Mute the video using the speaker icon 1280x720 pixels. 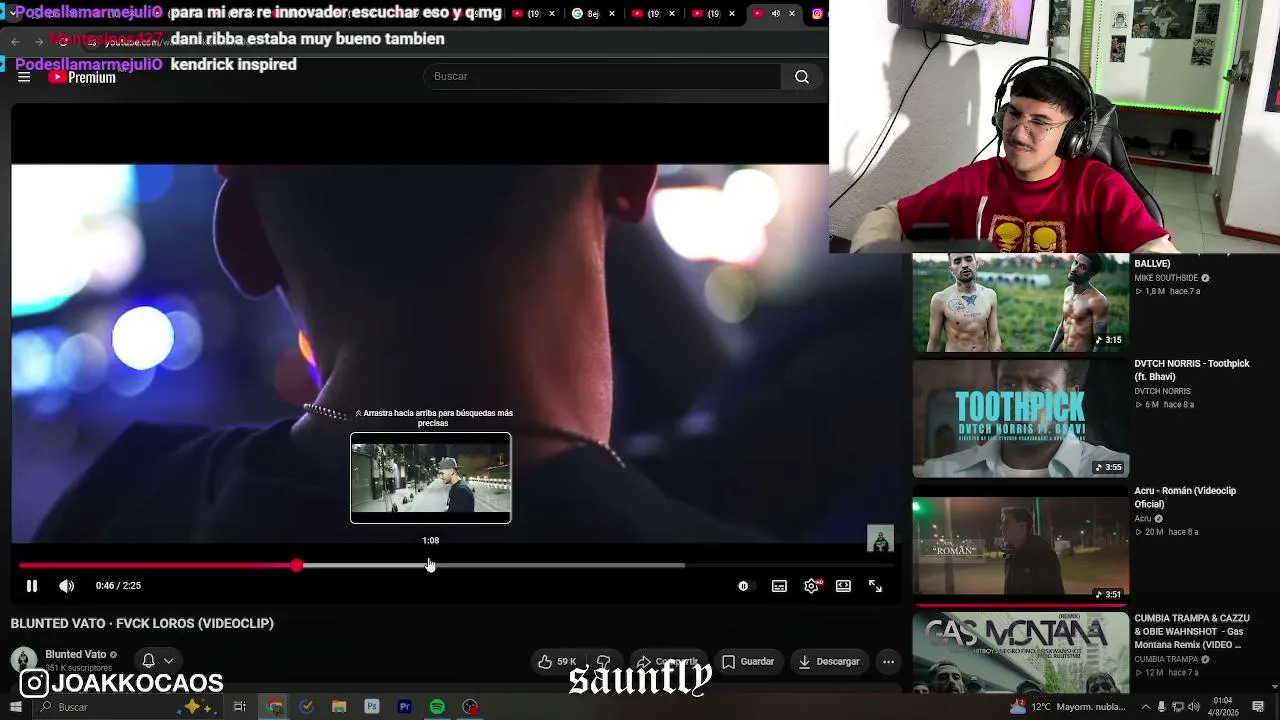pyautogui.click(x=66, y=586)
